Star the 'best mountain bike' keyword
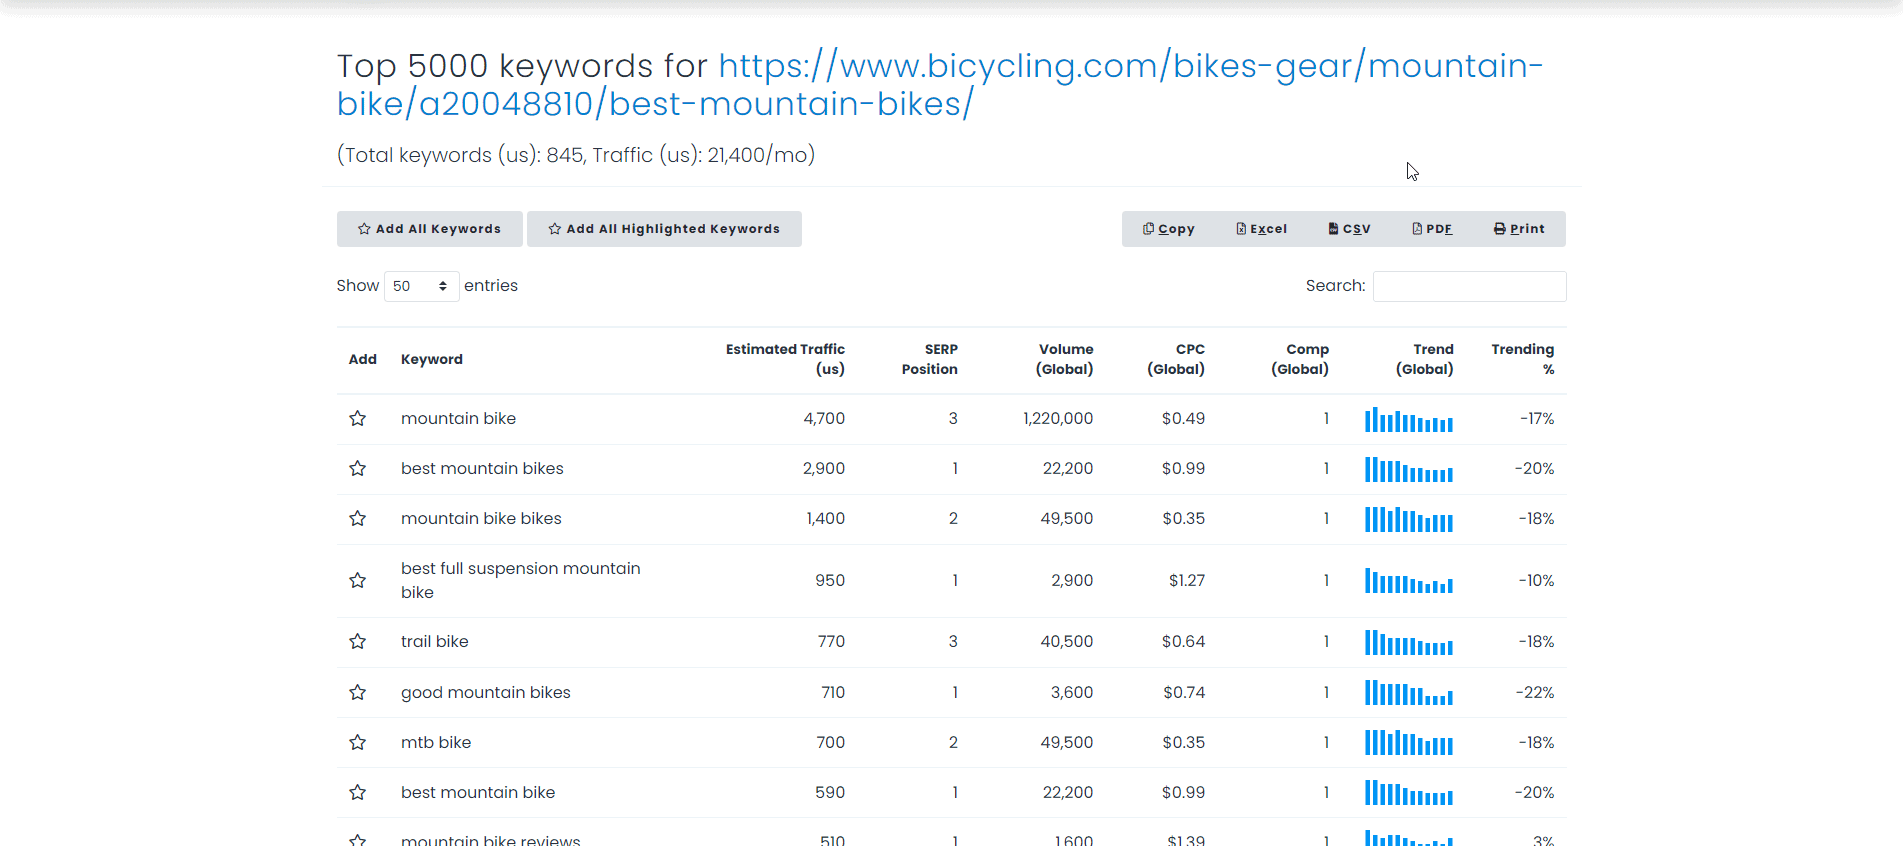Screen dimensions: 1903x846 click(x=357, y=793)
